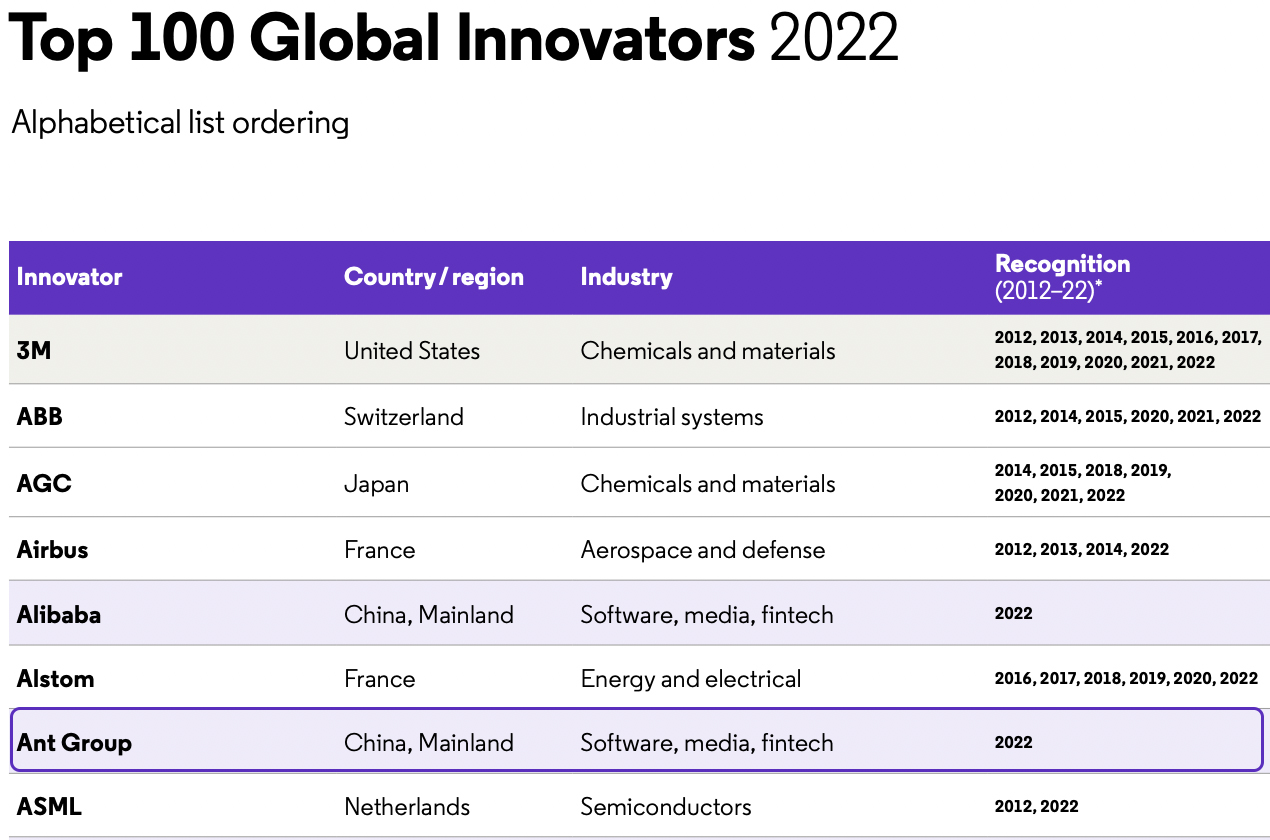Click the Recognition (2012–22) column header

pyautogui.click(x=1062, y=277)
